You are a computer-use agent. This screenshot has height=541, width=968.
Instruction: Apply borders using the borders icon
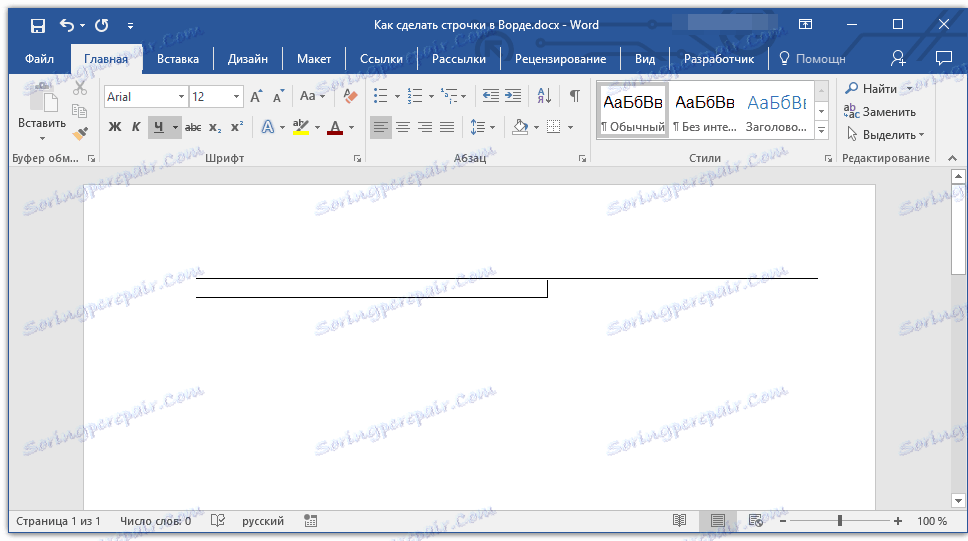click(x=554, y=127)
